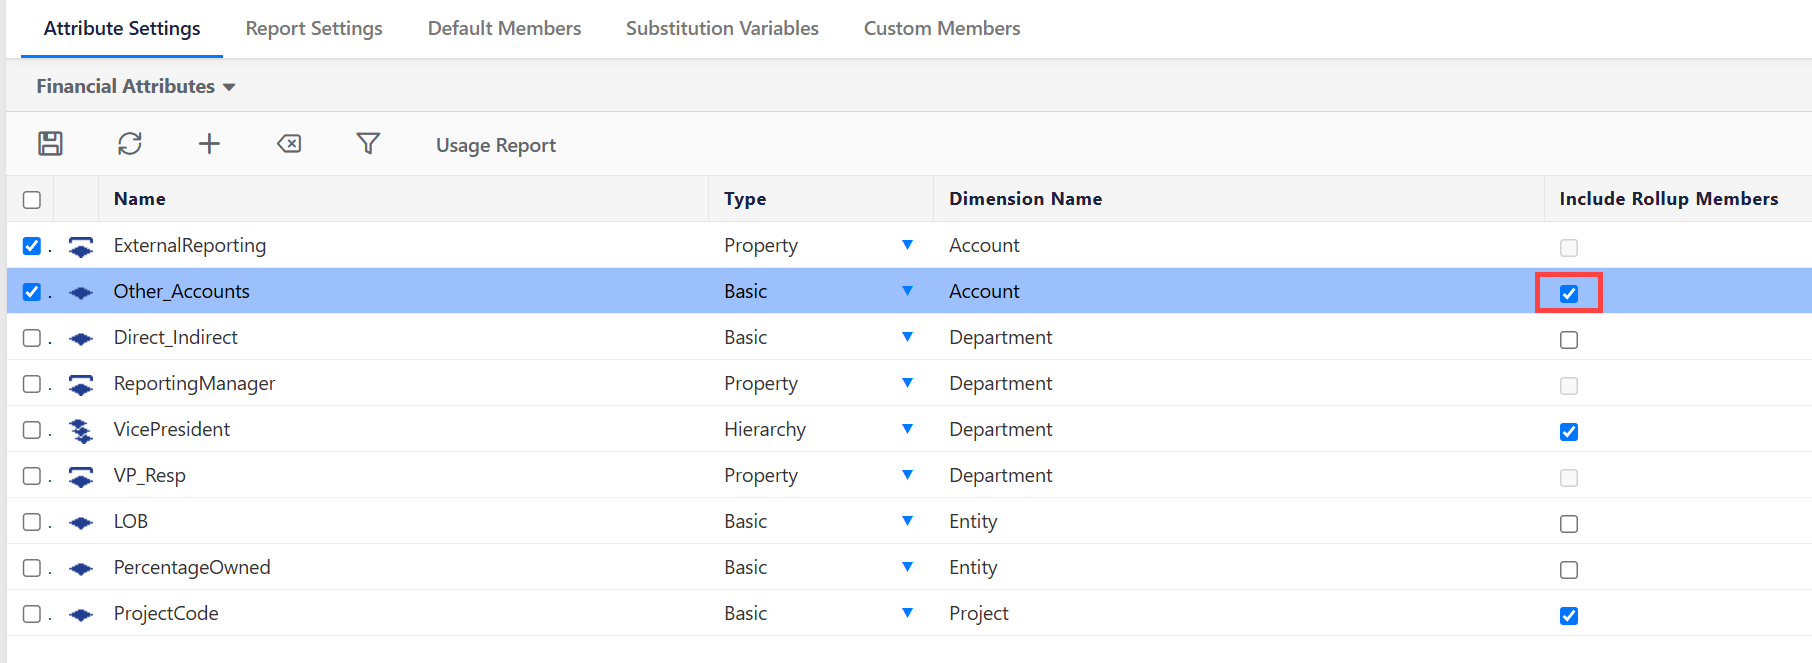Click the Save icon in toolbar
Image resolution: width=1812 pixels, height=663 pixels.
[x=50, y=144]
